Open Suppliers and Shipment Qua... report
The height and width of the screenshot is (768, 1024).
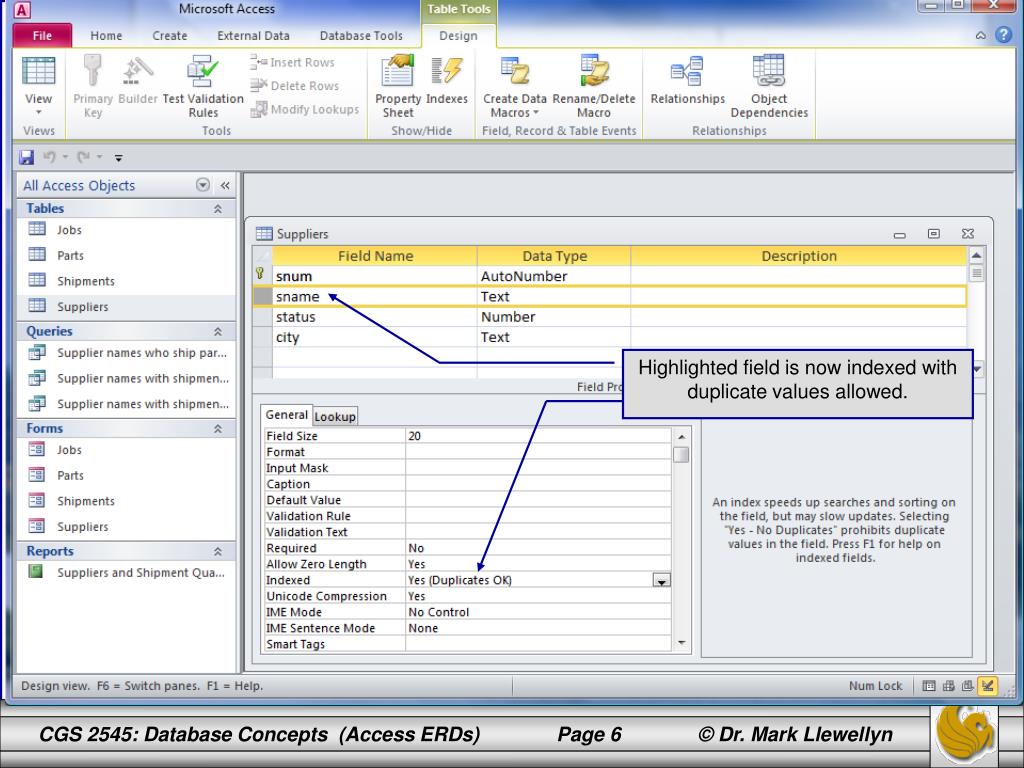(127, 573)
